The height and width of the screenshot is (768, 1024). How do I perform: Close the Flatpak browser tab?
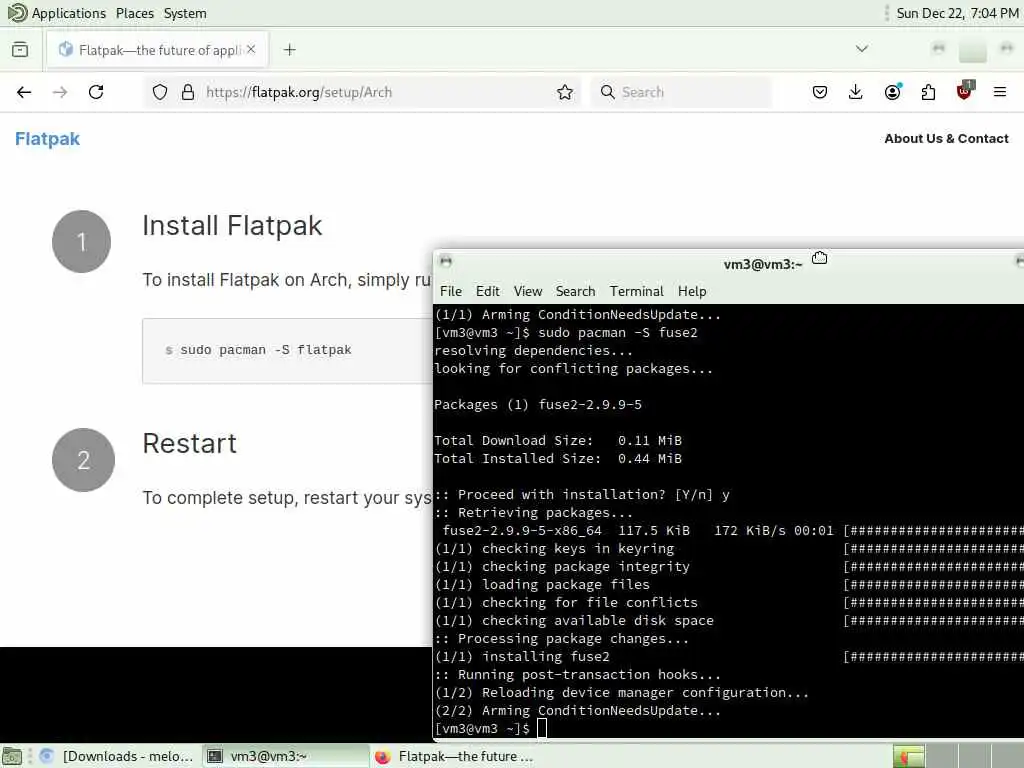pyautogui.click(x=251, y=50)
